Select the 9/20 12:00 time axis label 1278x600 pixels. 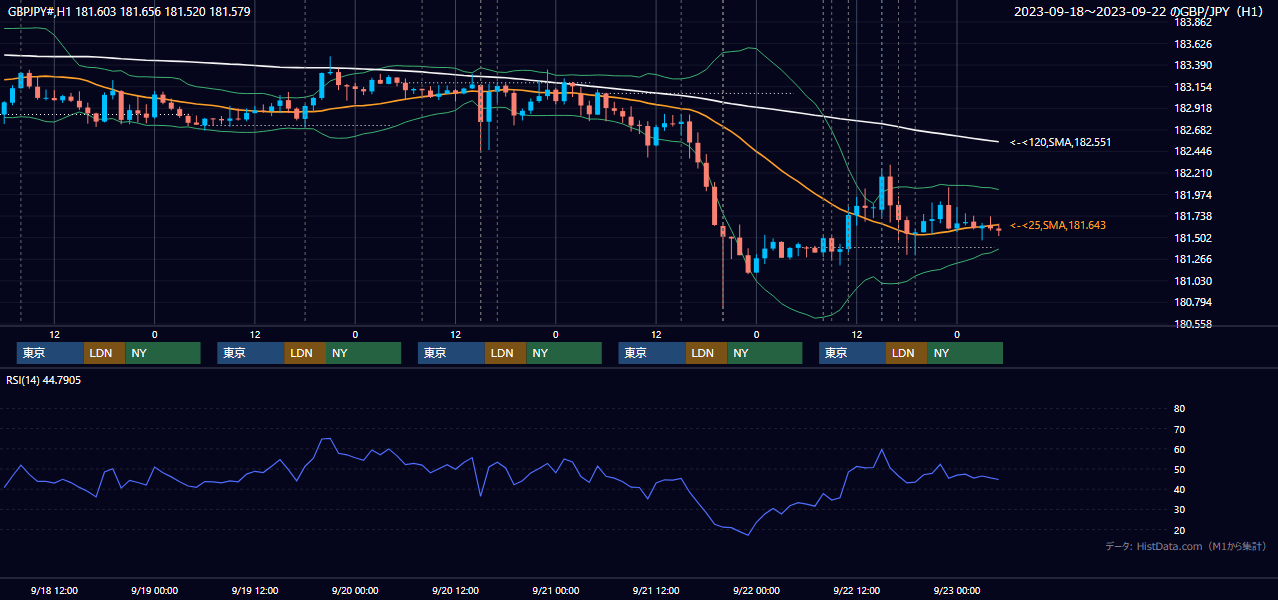(x=455, y=590)
